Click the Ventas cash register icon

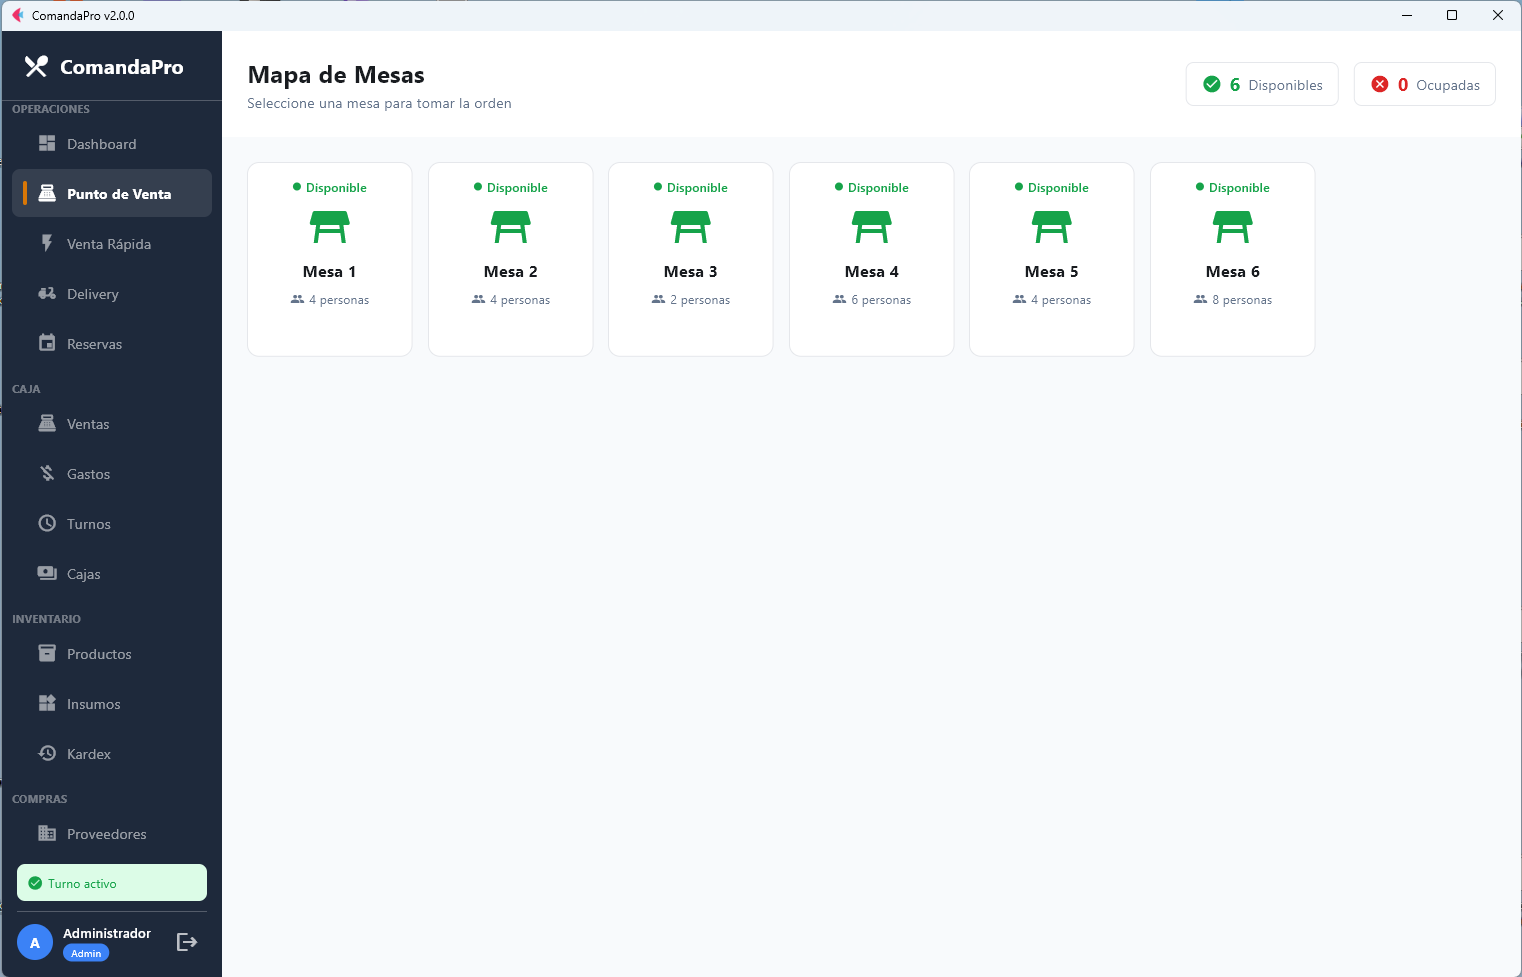pyautogui.click(x=47, y=423)
